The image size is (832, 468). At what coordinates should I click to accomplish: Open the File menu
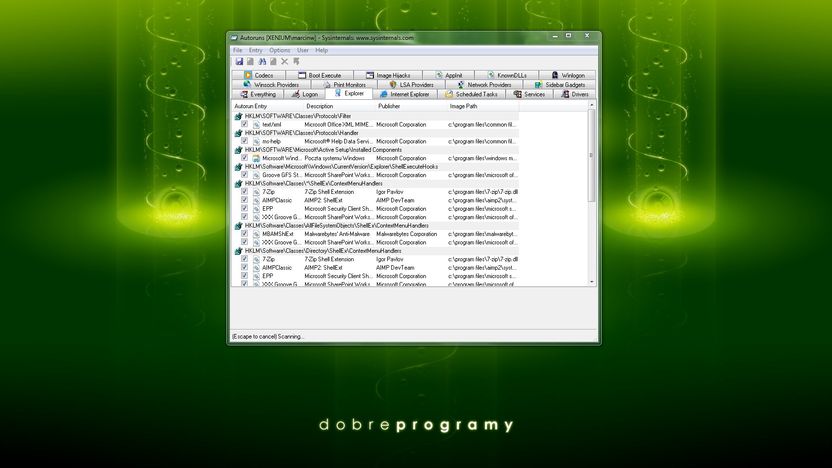(238, 50)
